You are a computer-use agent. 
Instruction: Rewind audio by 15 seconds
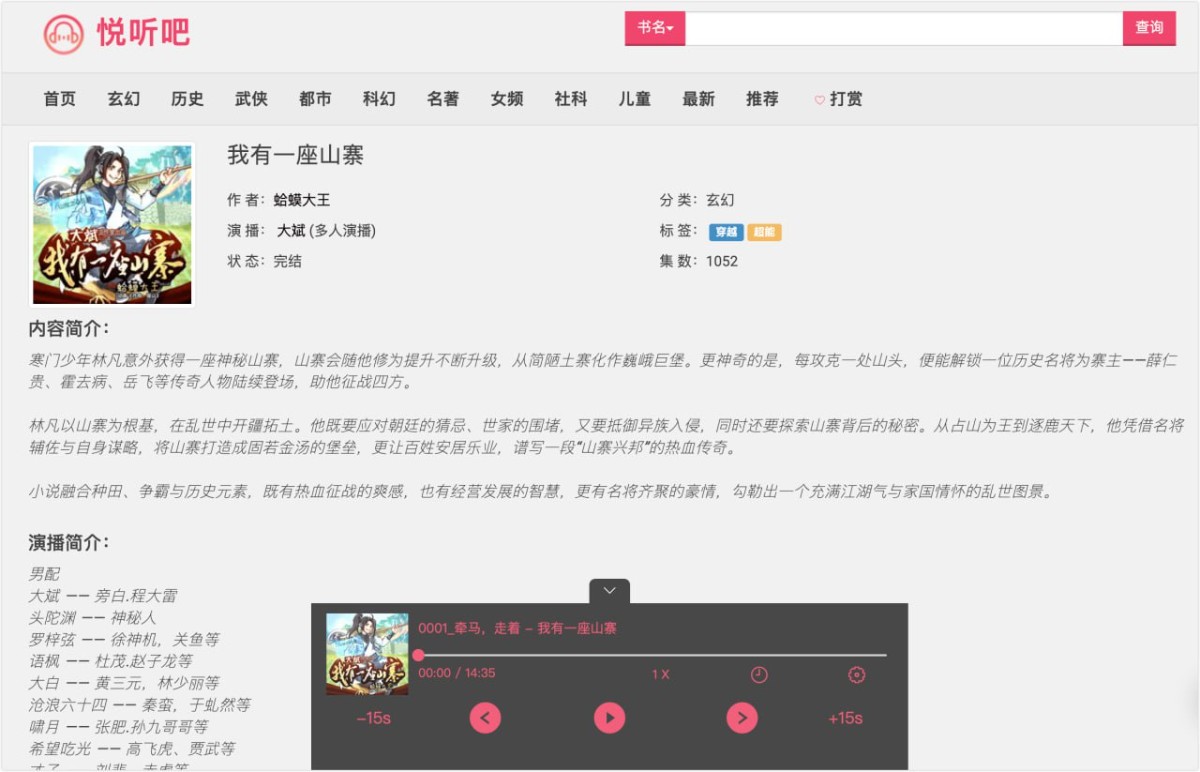click(373, 718)
